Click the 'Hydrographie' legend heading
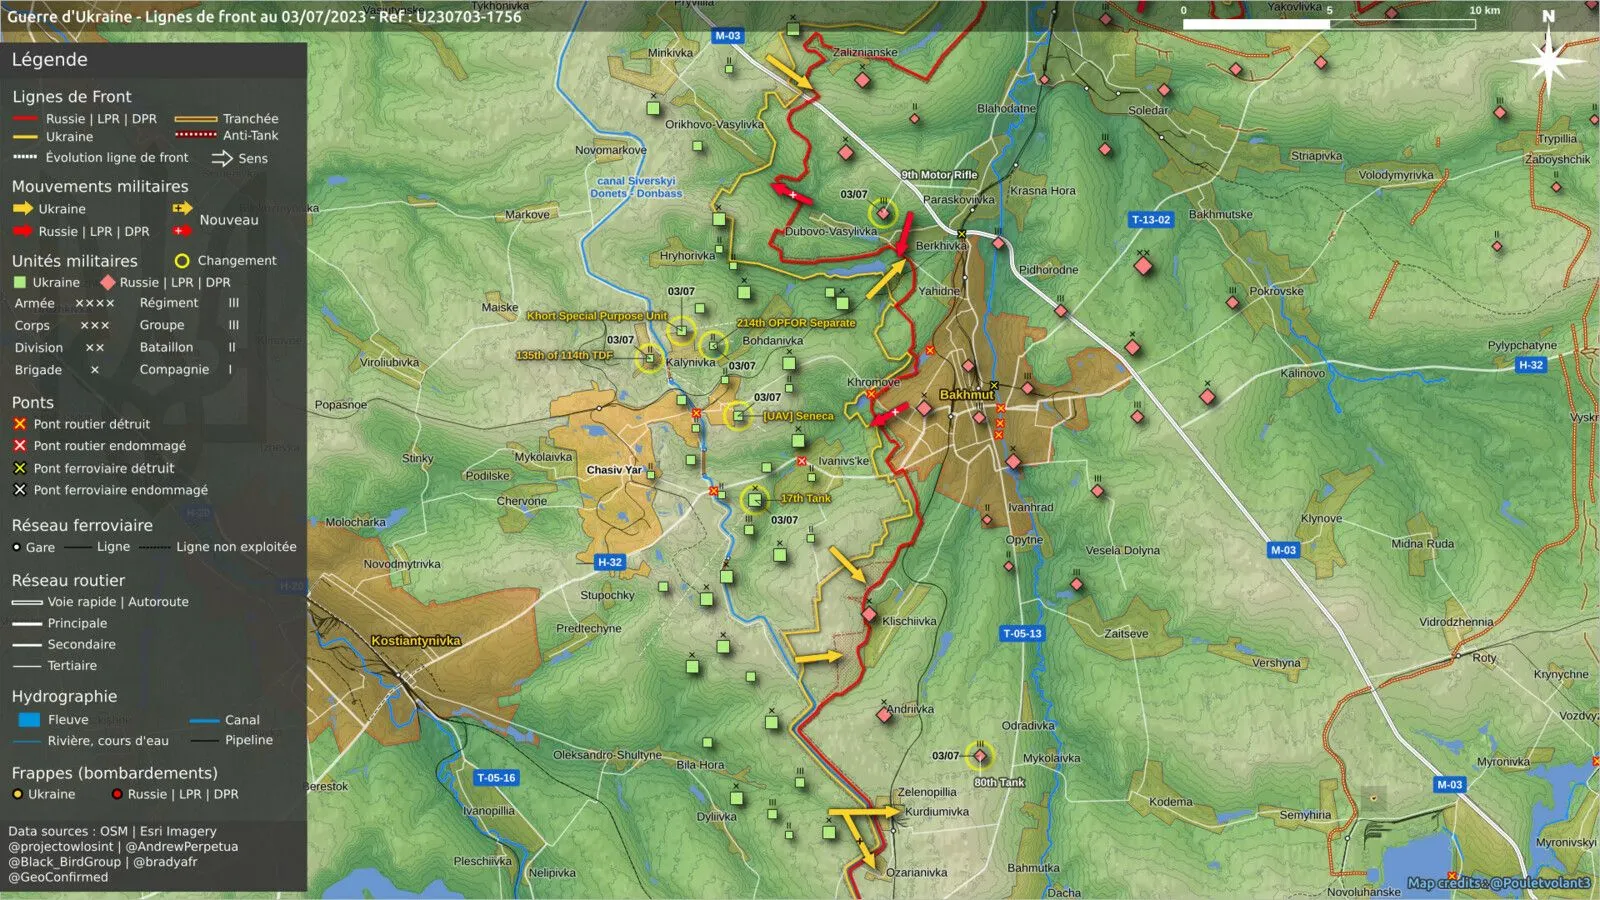Viewport: 1600px width, 900px height. (x=64, y=697)
